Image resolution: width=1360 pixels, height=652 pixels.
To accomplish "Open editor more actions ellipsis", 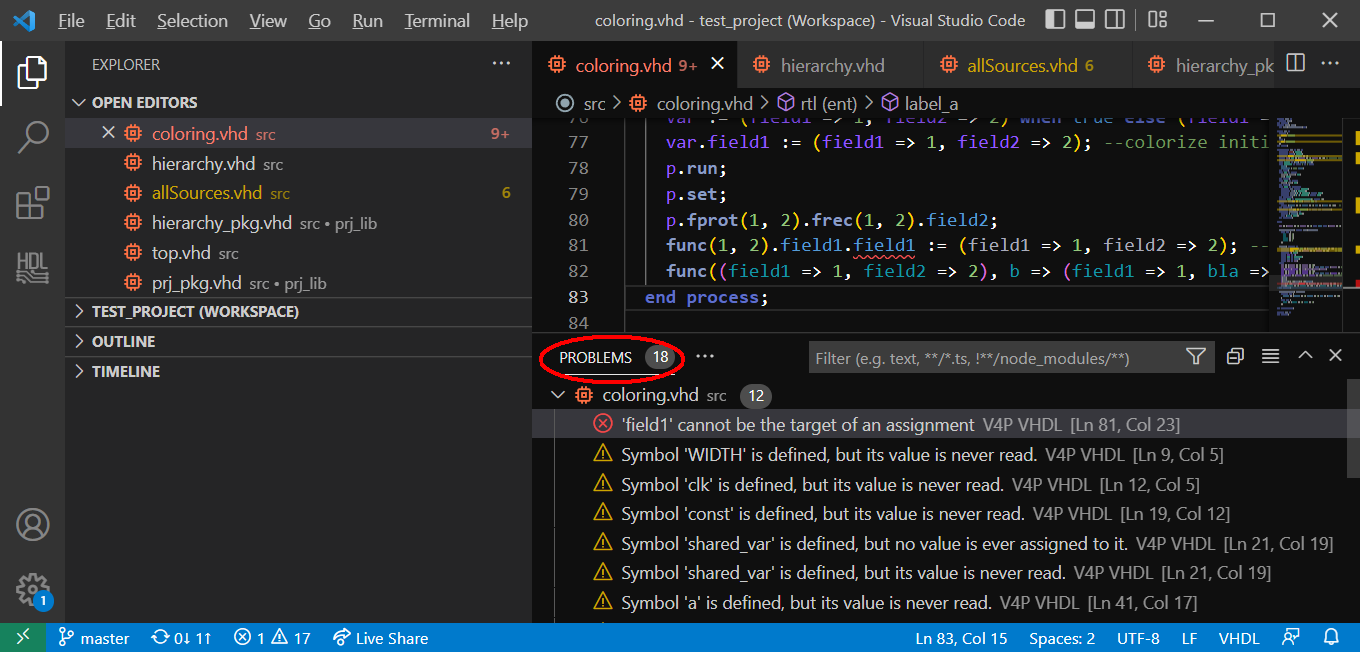I will tap(1330, 64).
